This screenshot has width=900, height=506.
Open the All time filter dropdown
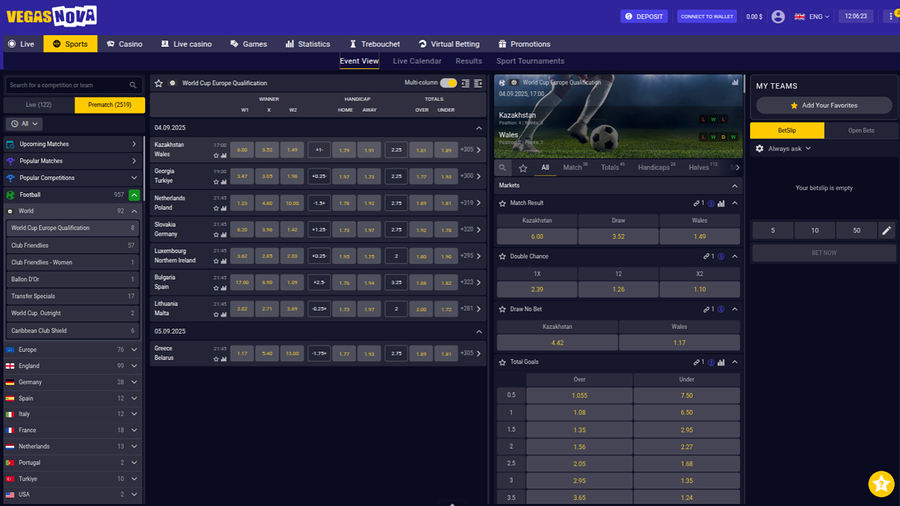24,124
